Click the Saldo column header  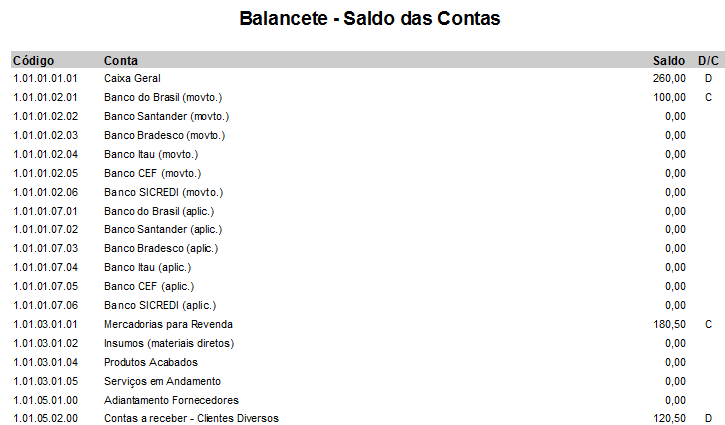tap(668, 60)
